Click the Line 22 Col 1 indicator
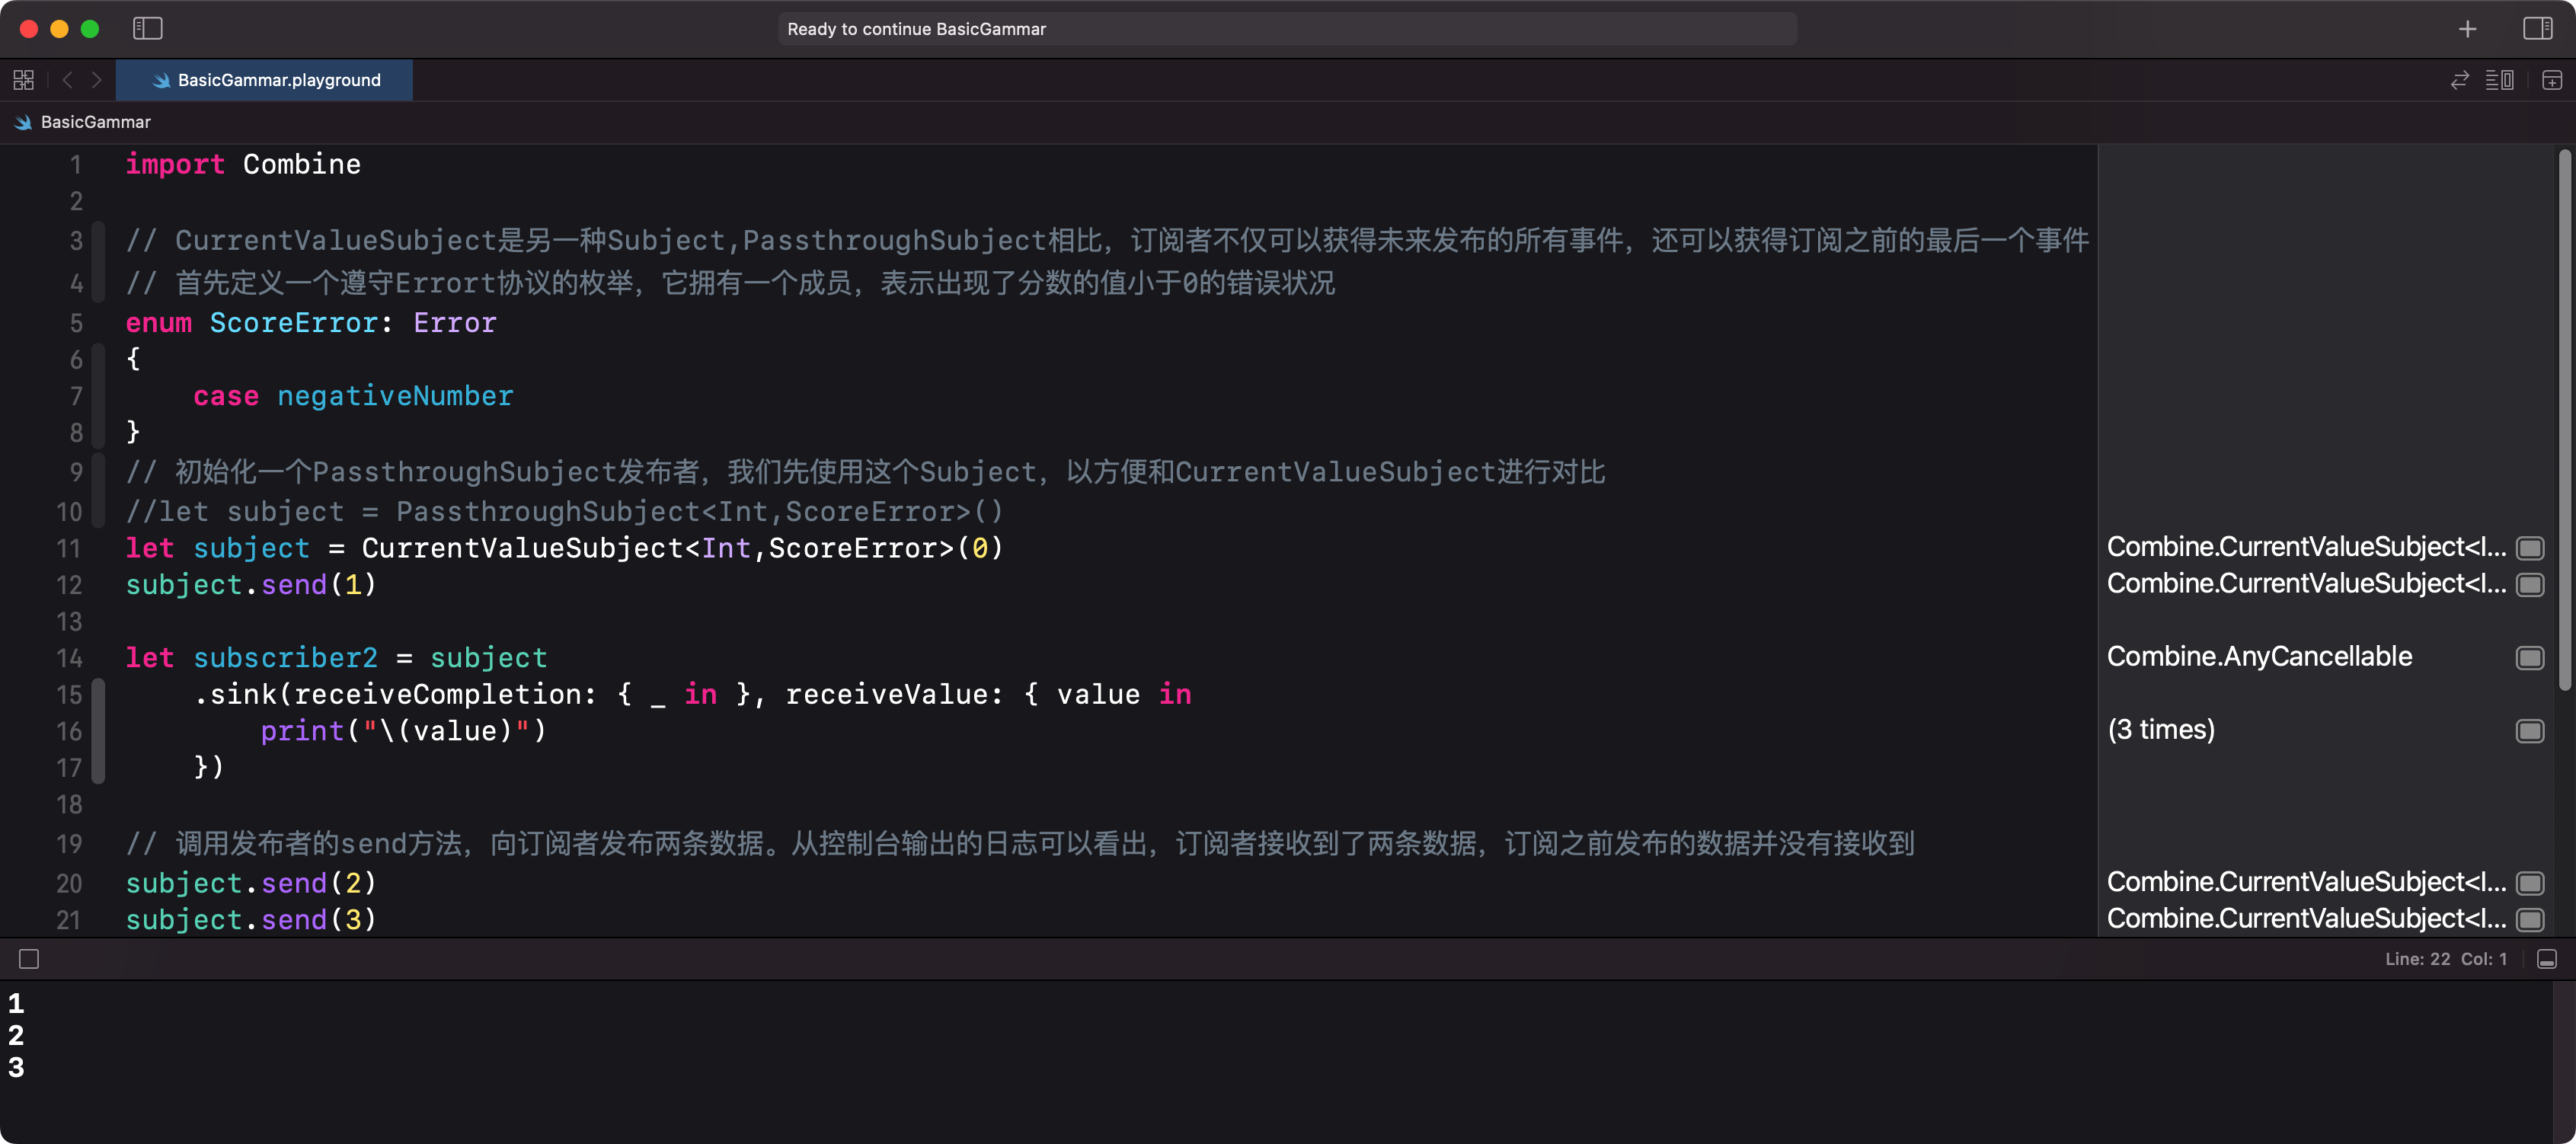The image size is (2576, 1144). point(2445,959)
